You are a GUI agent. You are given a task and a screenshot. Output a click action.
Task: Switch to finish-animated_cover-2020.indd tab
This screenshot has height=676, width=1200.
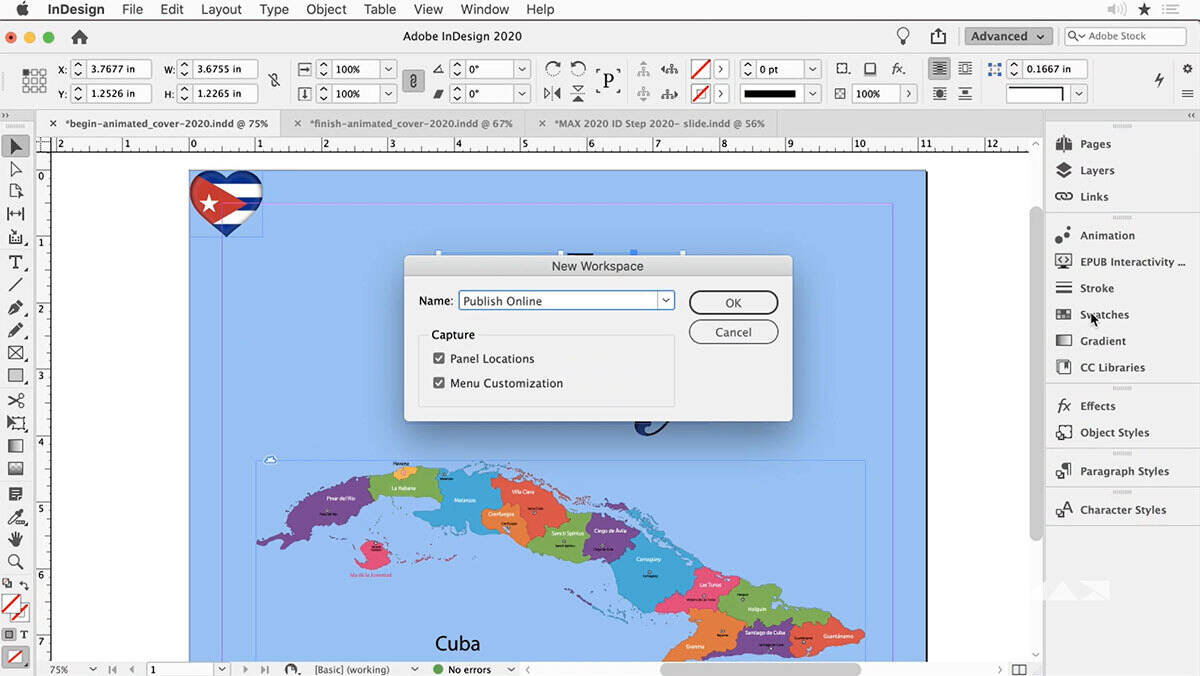(410, 124)
